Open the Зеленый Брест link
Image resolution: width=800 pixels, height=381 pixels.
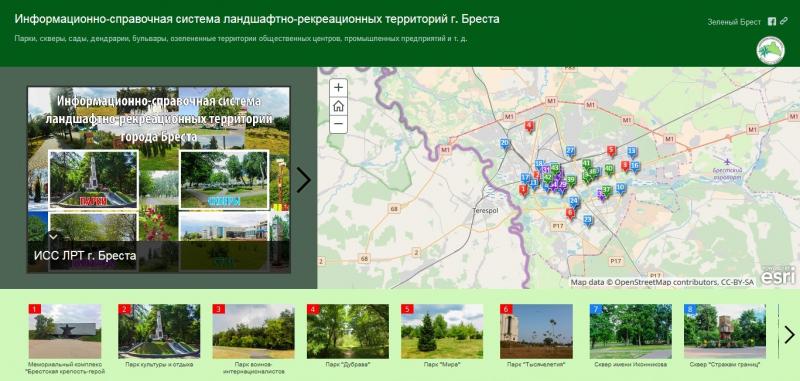pos(734,22)
